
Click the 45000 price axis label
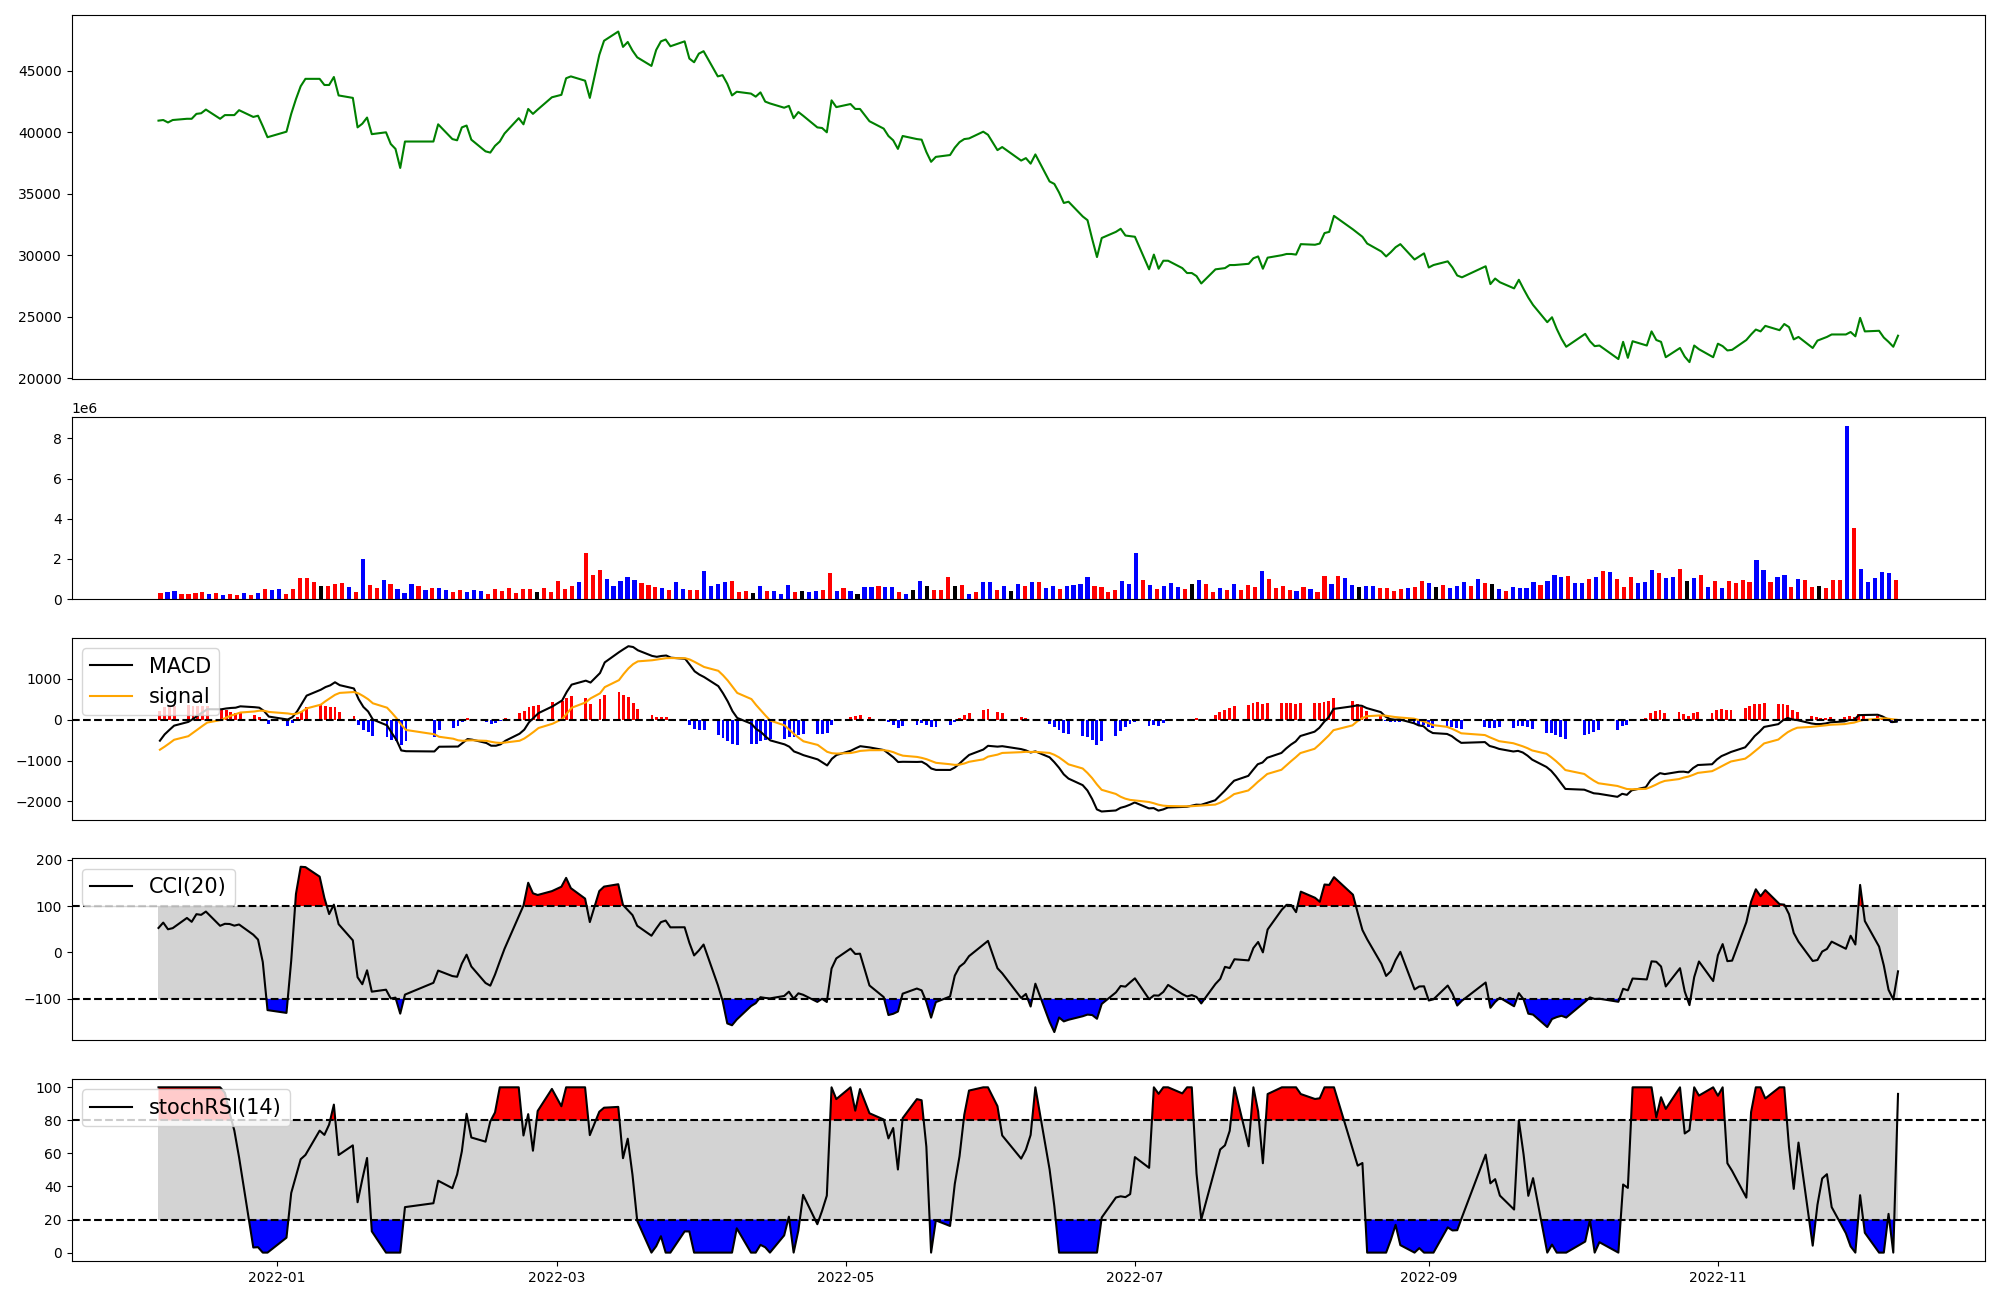40,71
